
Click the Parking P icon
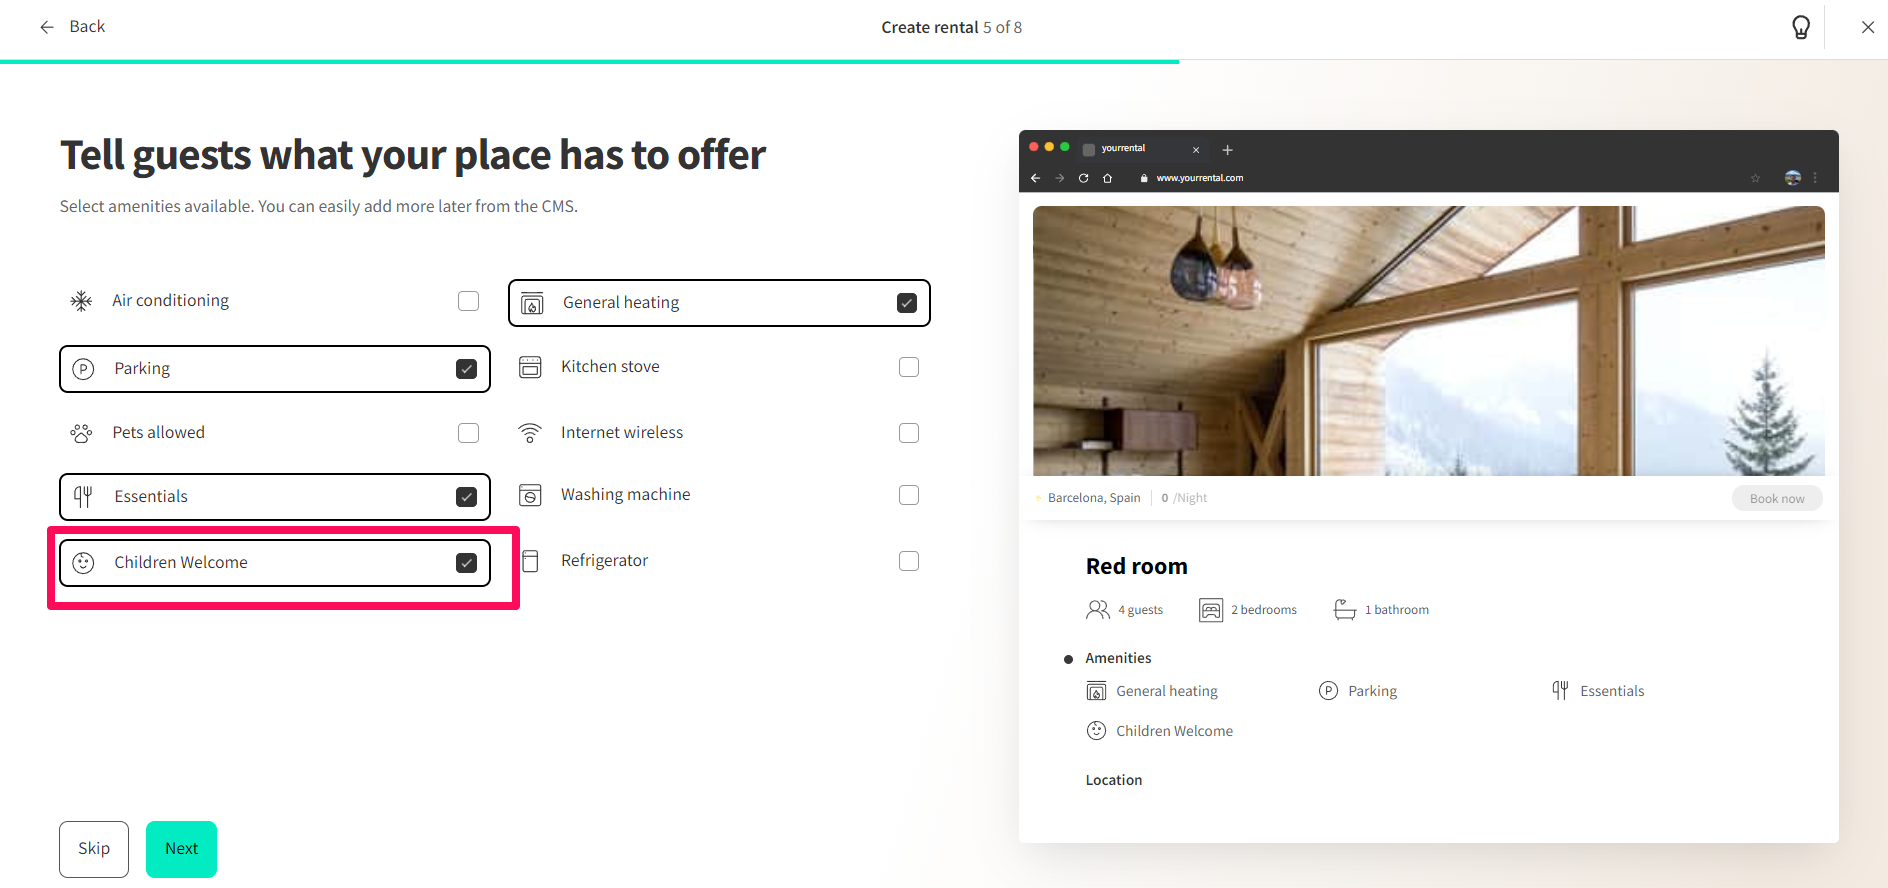tap(84, 369)
